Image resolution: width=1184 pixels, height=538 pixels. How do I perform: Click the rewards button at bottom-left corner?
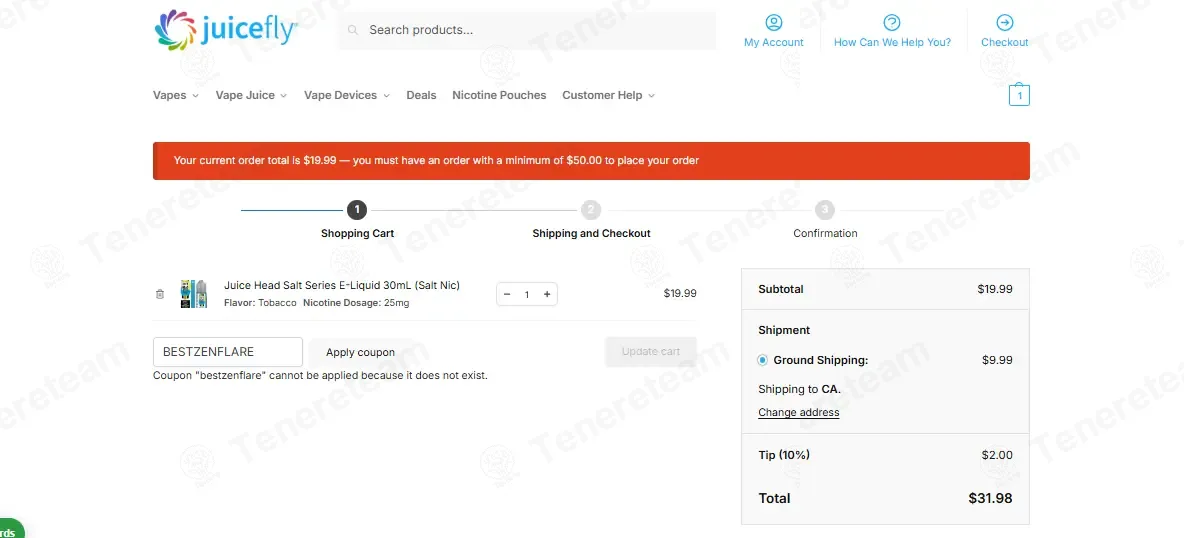tap(11, 529)
